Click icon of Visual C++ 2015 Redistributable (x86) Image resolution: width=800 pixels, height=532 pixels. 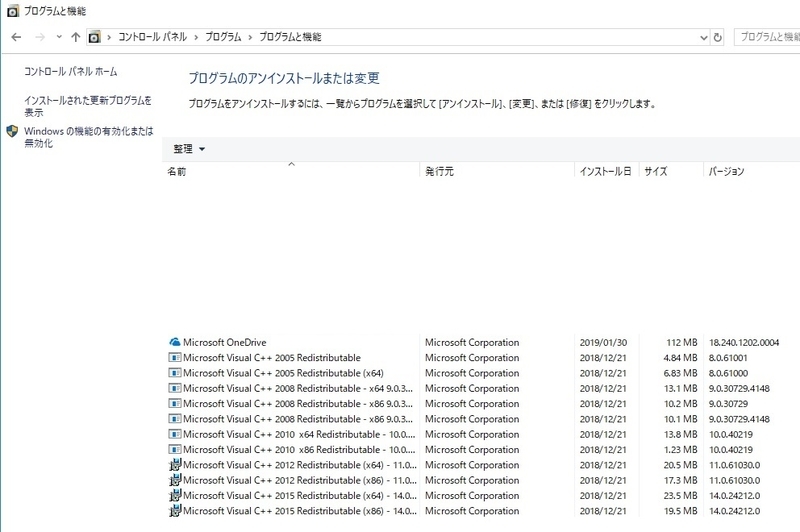coord(174,511)
